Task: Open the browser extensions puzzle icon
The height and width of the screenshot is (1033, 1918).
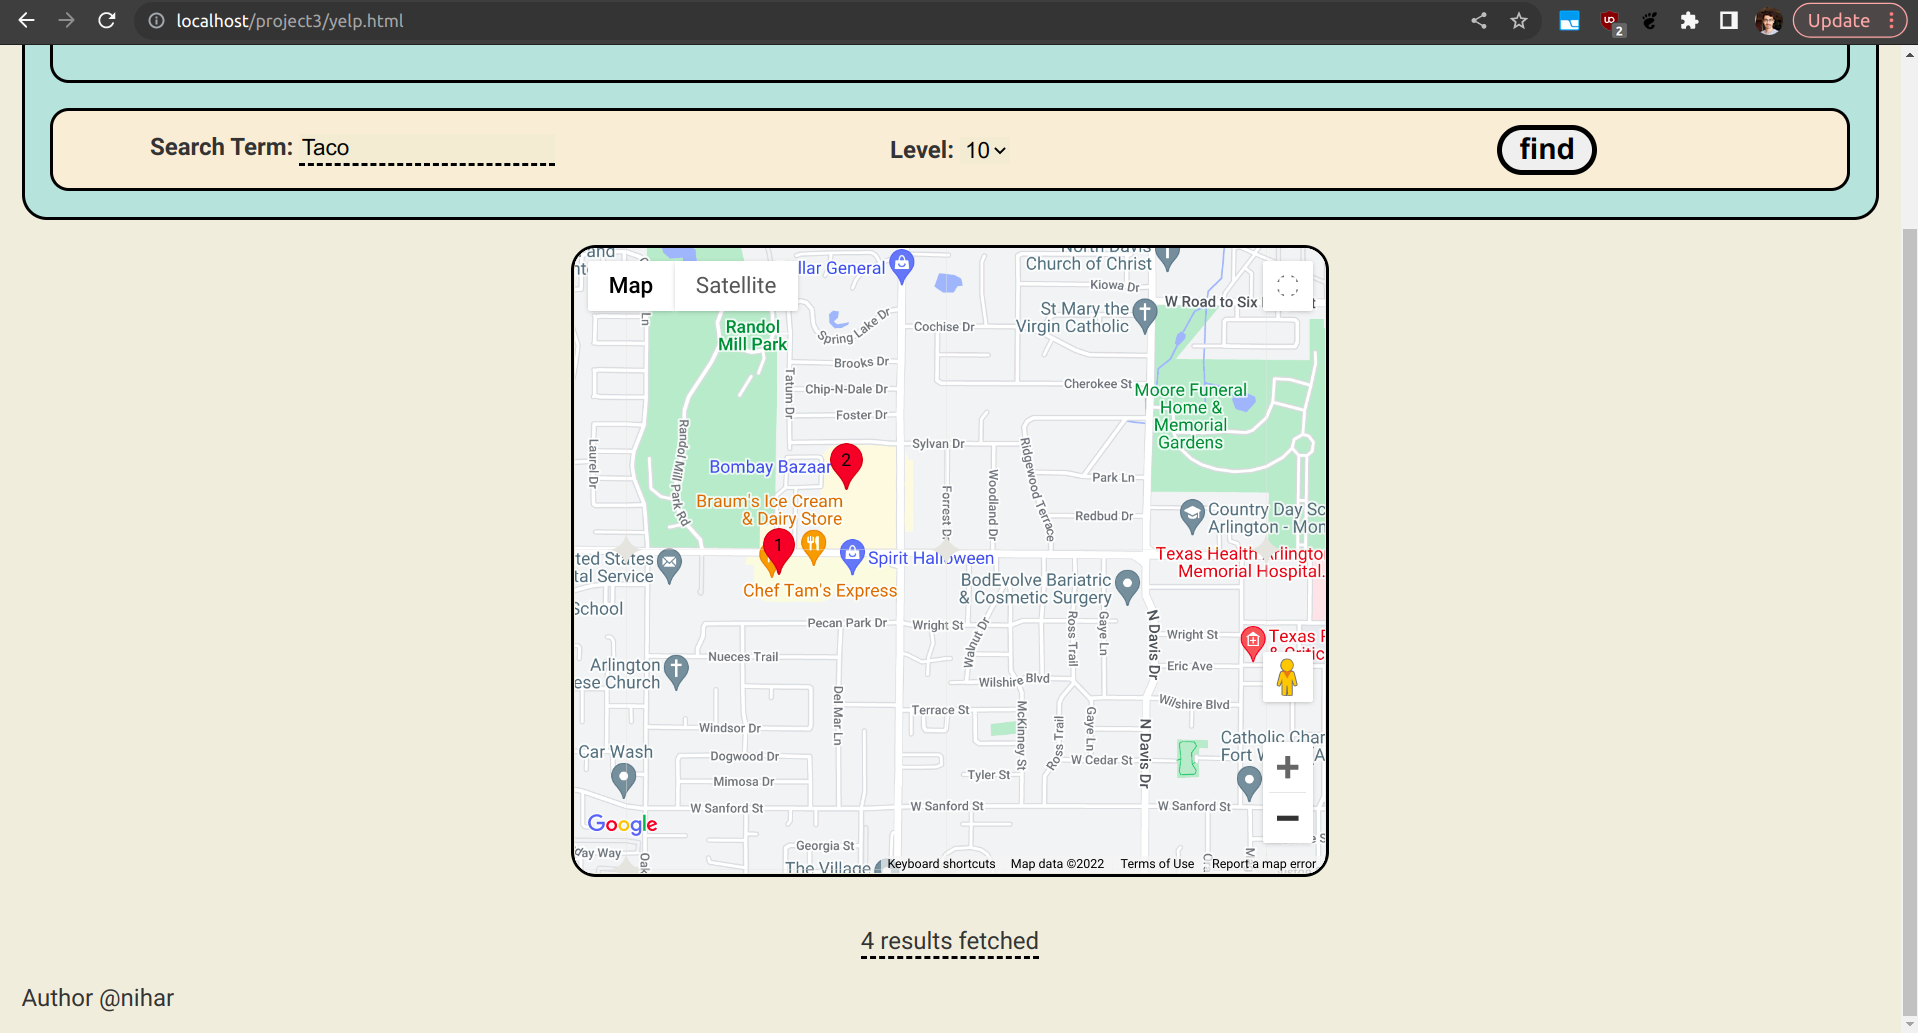Action: pos(1689,21)
